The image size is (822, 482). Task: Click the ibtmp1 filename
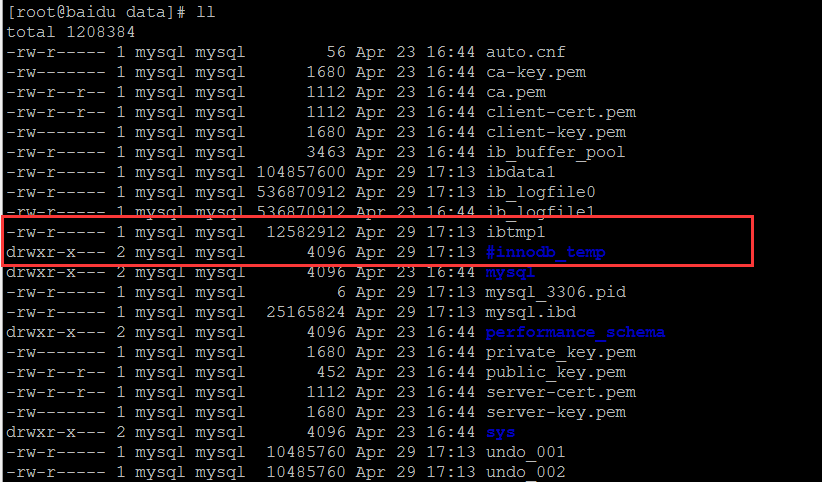(x=515, y=232)
